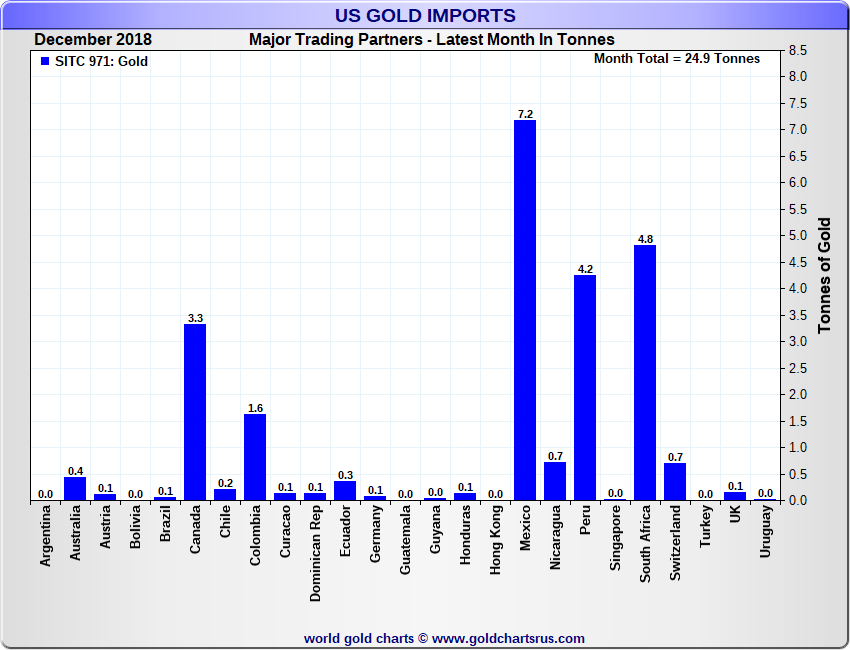Click the Tonnes of Gold axis title
Screen dimensions: 850x650
825,275
